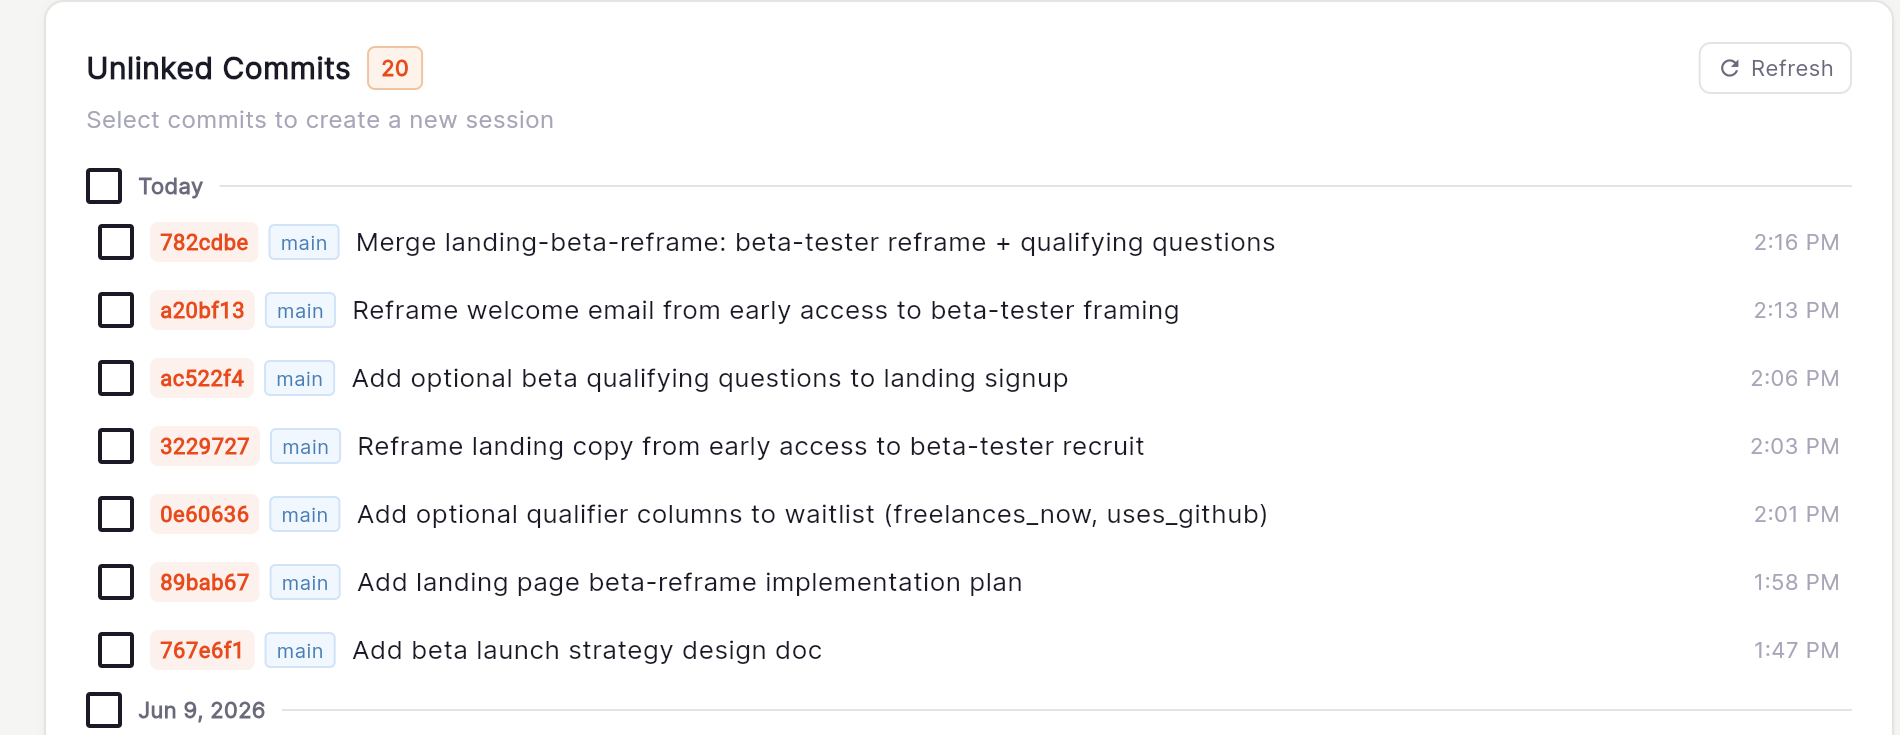Image resolution: width=1900 pixels, height=735 pixels.
Task: Toggle checkbox for commit 3229727
Action: tap(116, 446)
